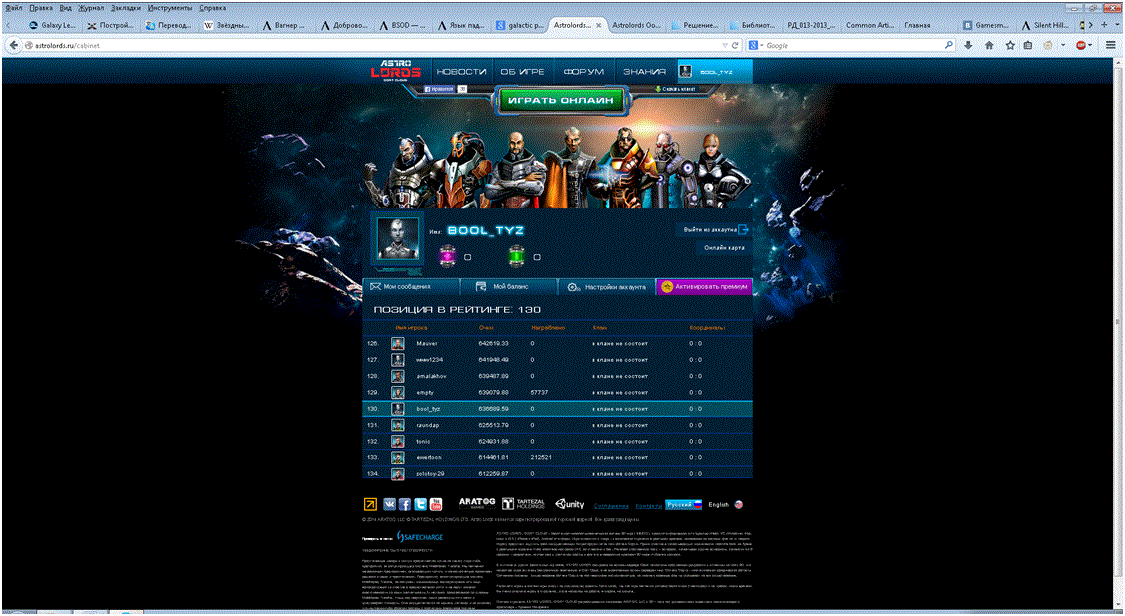Open the Новости navigation tab

462,72
